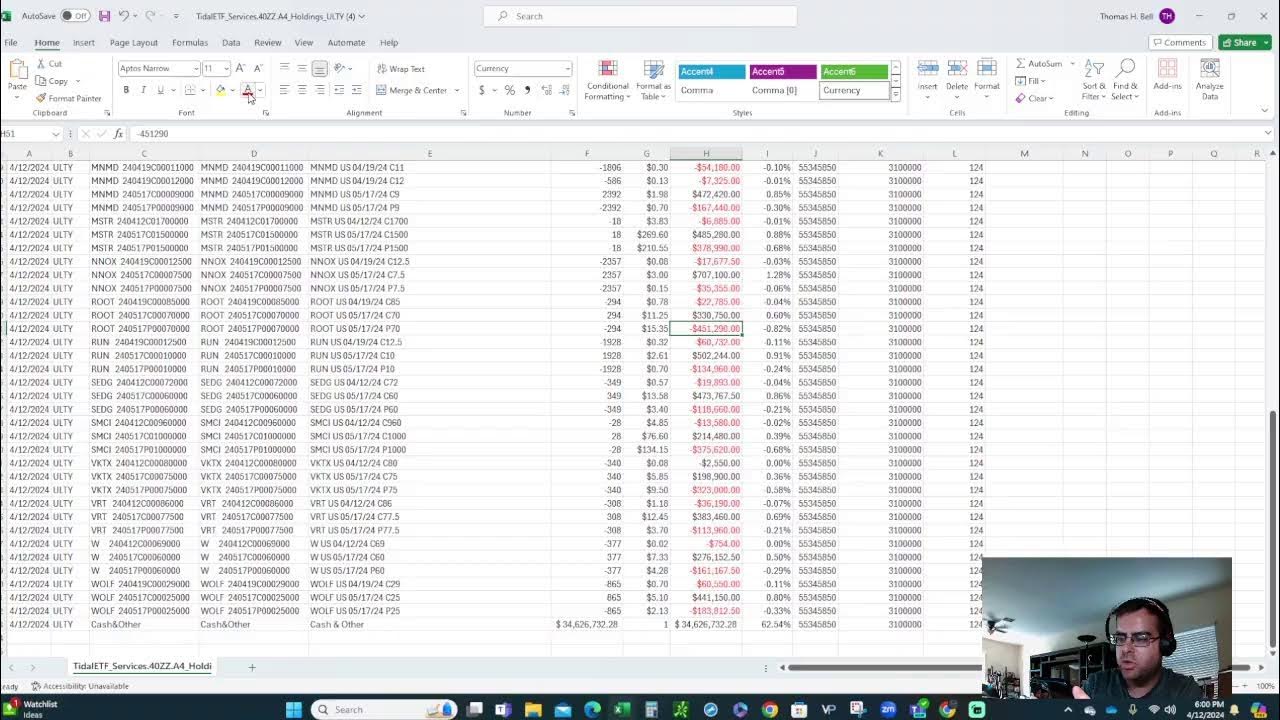Apply the Currency cell style
The image size is (1280, 720).
pyautogui.click(x=854, y=90)
